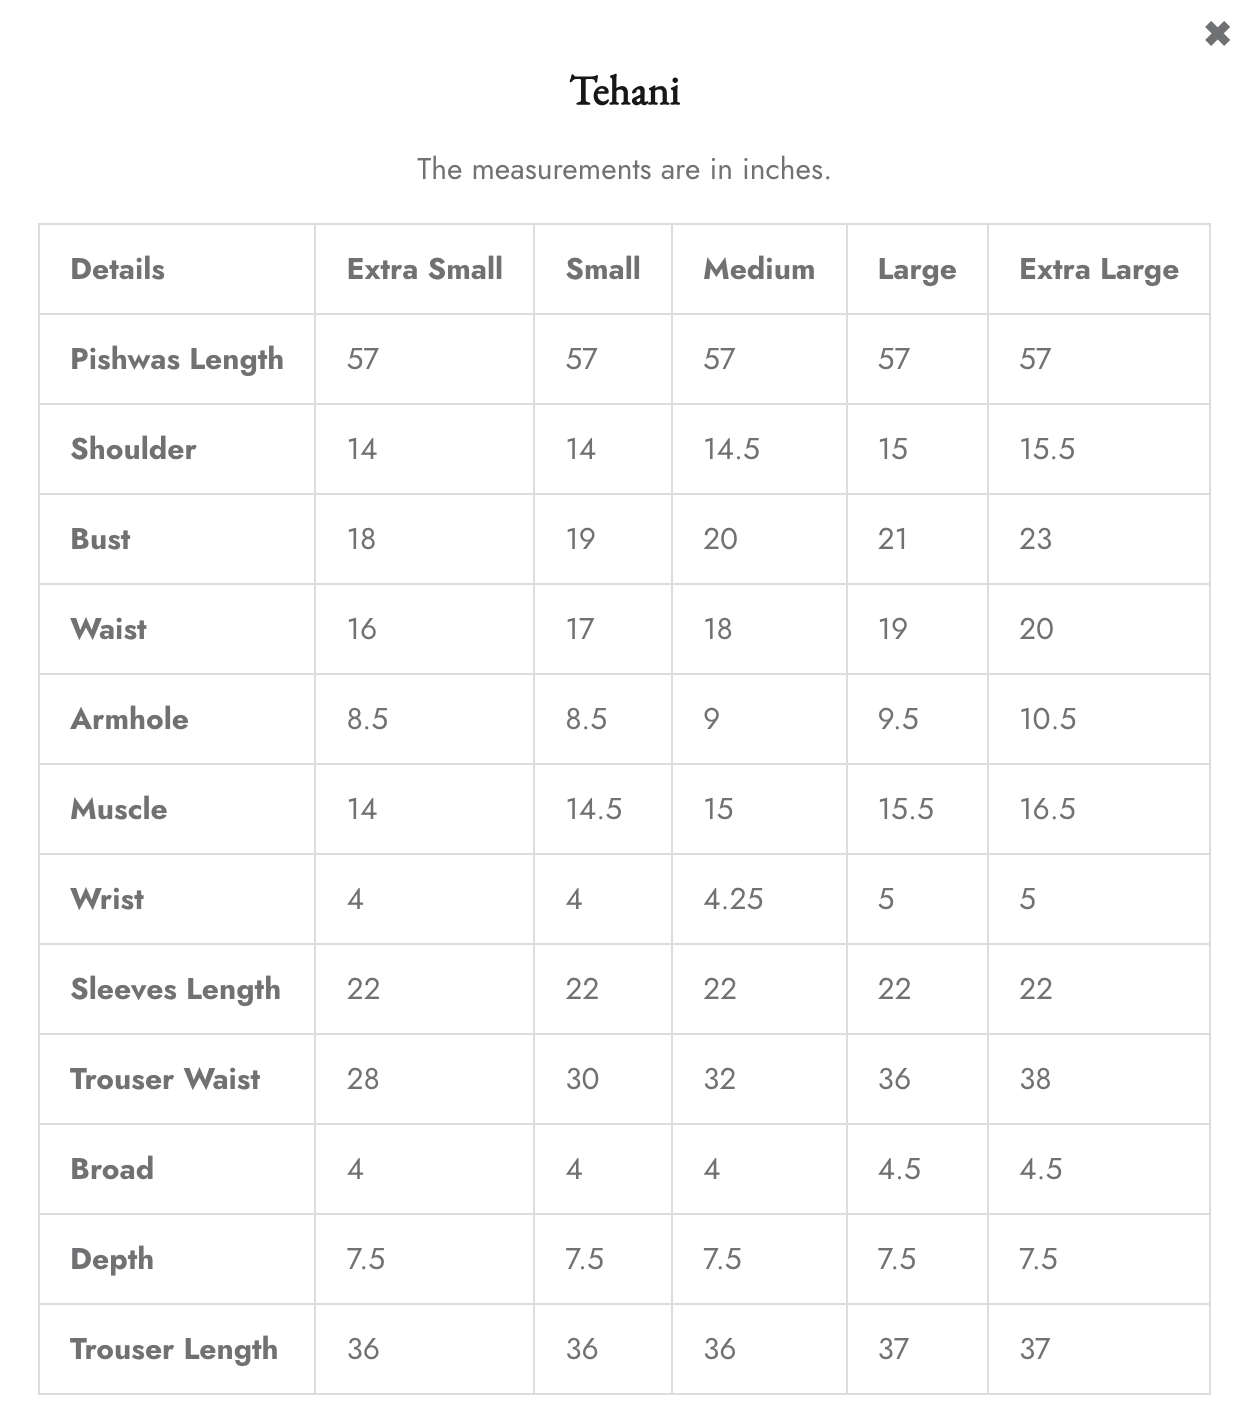Select the Small column header

coord(603,269)
